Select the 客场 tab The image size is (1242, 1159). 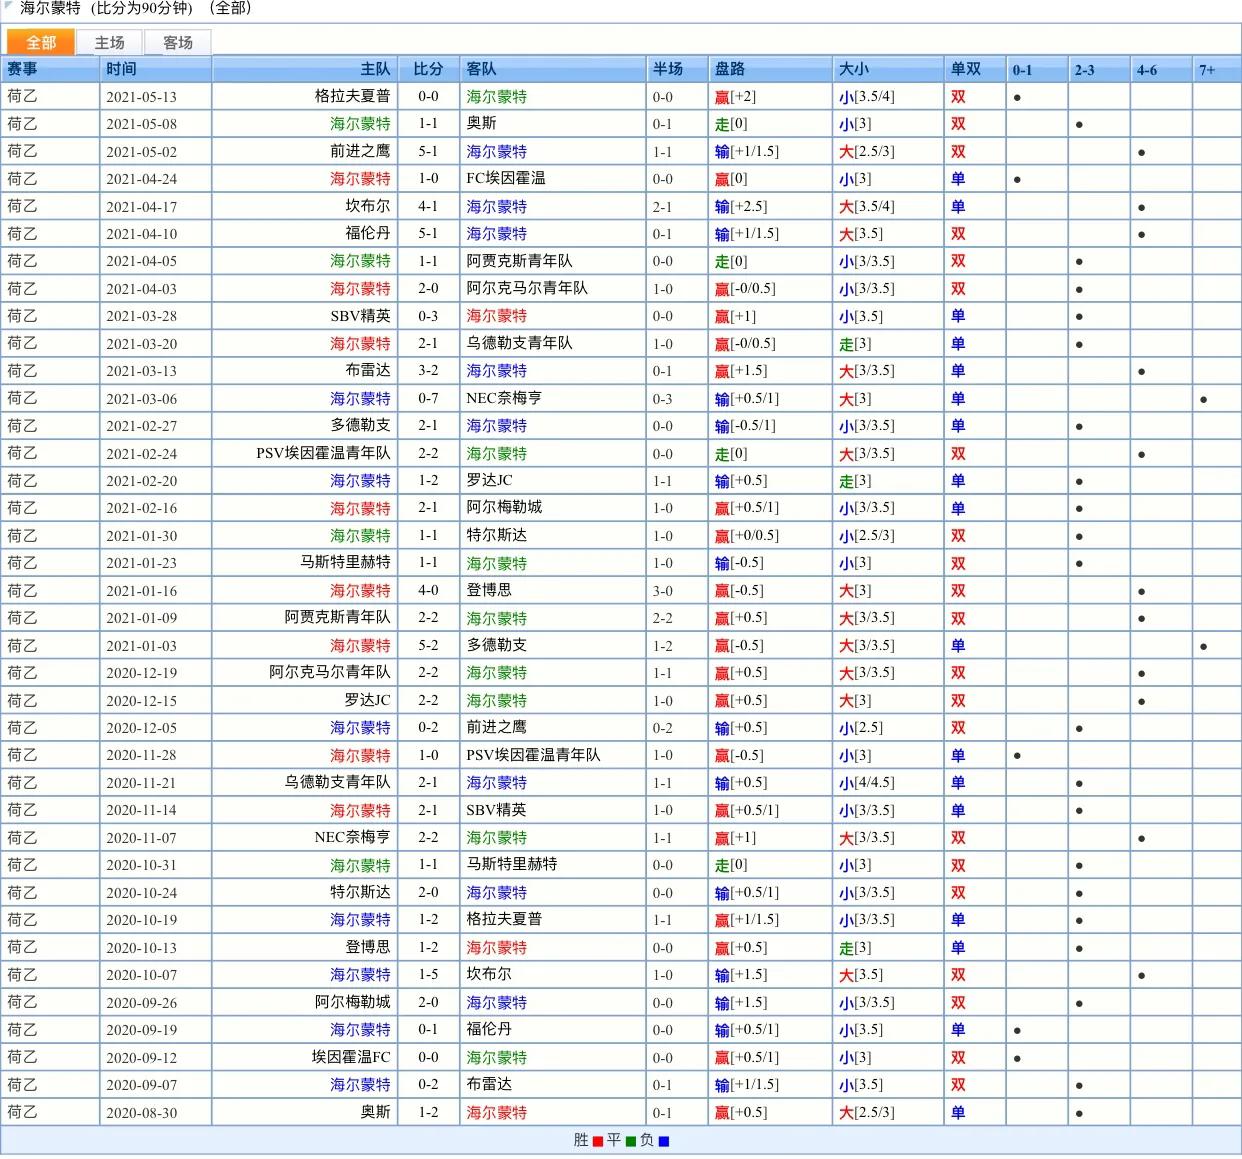178,42
